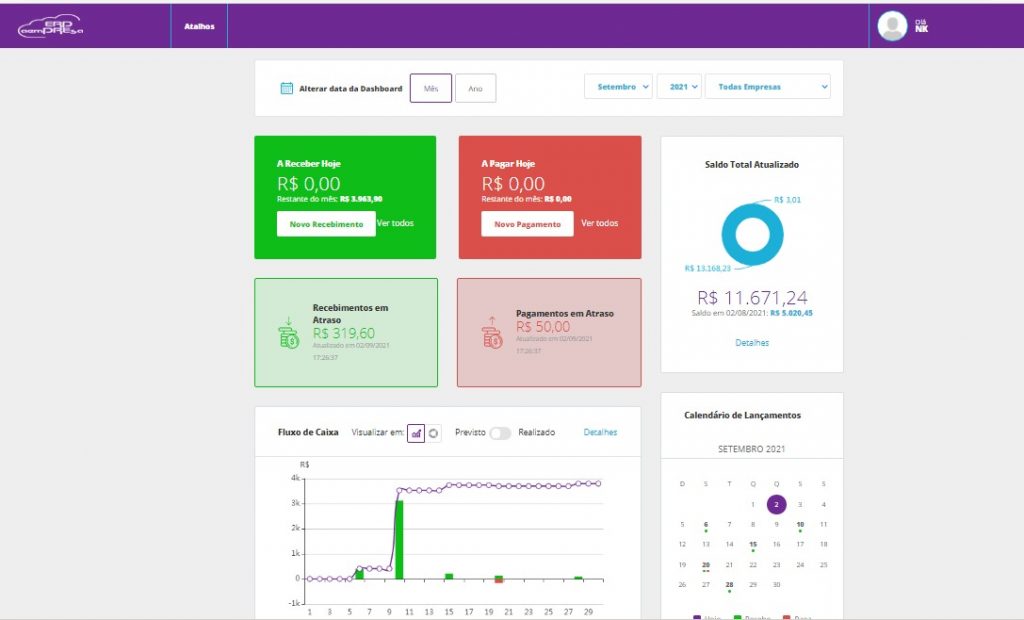The image size is (1024, 620).
Task: Select the Ano view option
Action: pos(475,88)
